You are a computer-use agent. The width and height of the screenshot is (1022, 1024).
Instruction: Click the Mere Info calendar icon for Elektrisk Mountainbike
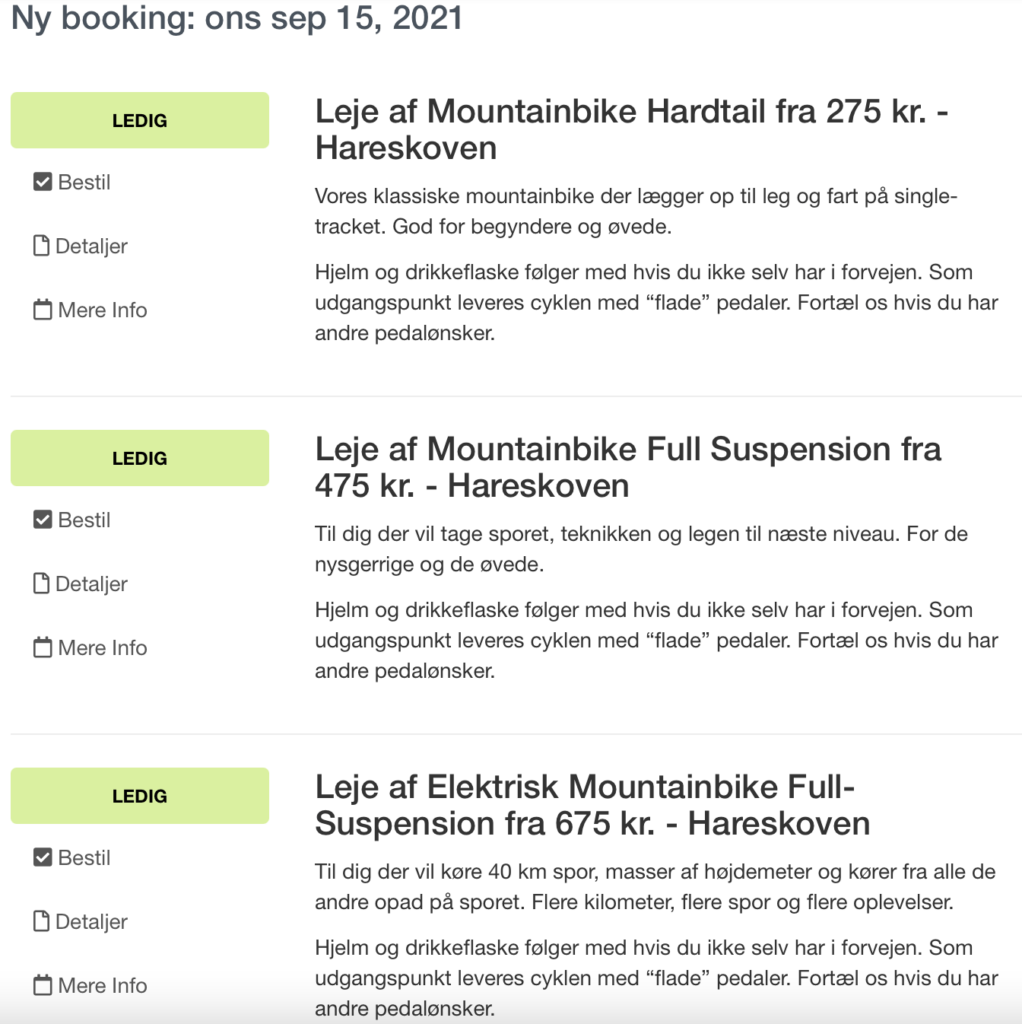(42, 986)
